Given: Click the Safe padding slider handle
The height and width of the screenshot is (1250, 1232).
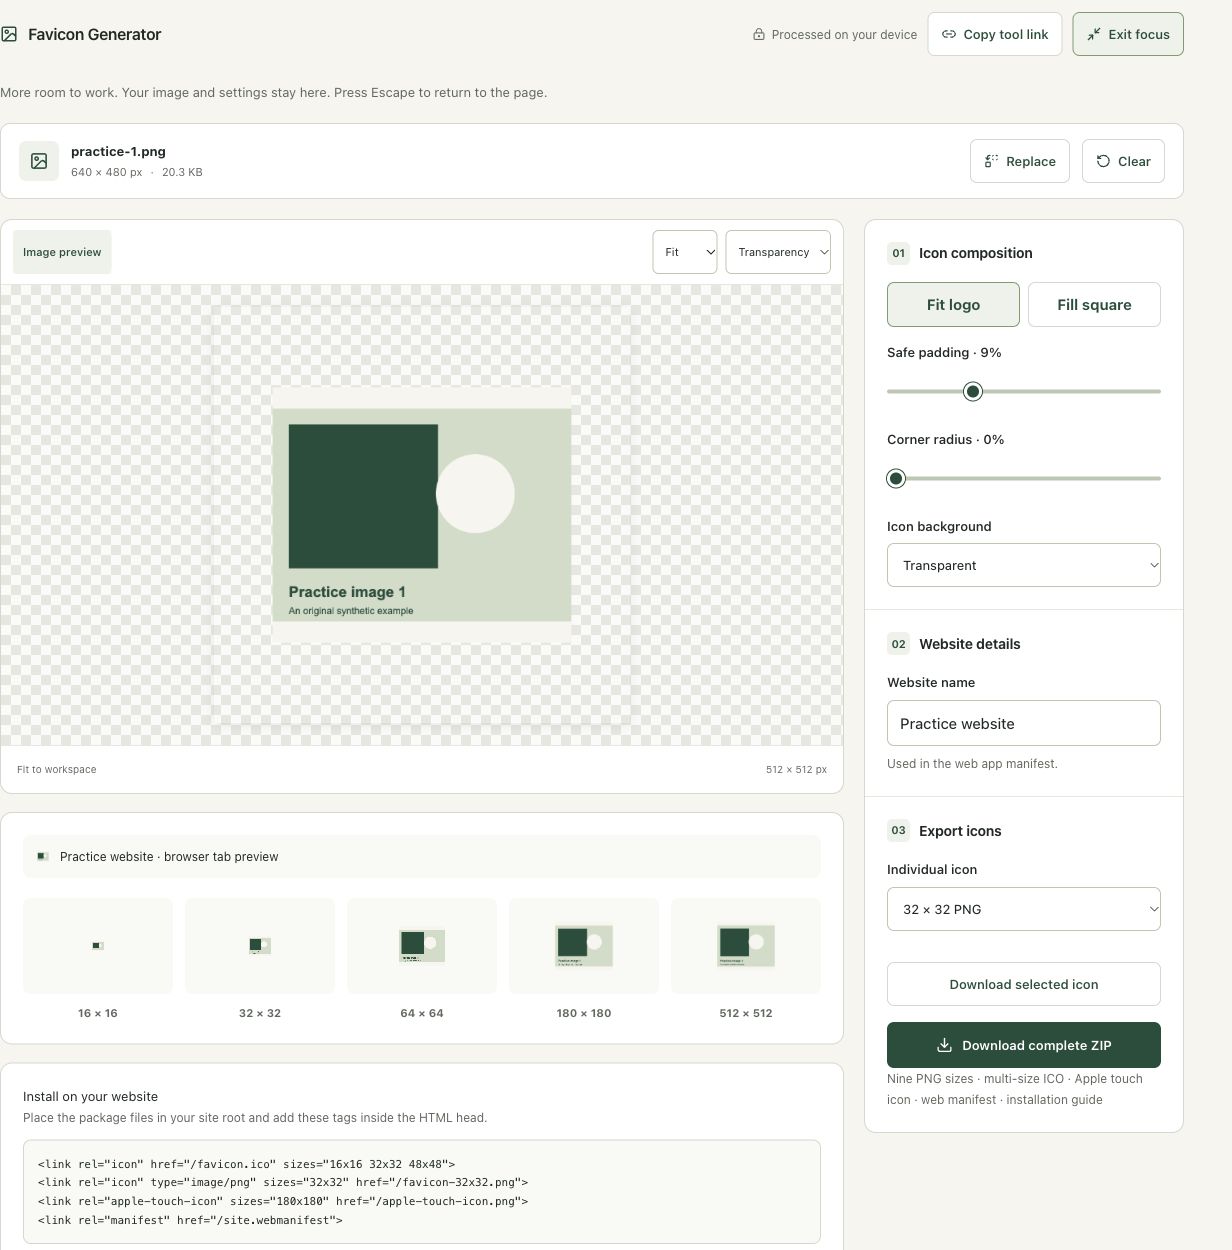Looking at the screenshot, I should pos(973,391).
